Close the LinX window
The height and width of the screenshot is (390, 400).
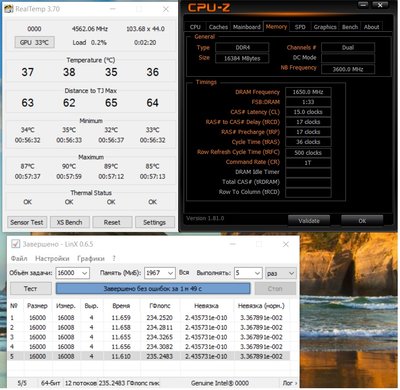coord(286,244)
